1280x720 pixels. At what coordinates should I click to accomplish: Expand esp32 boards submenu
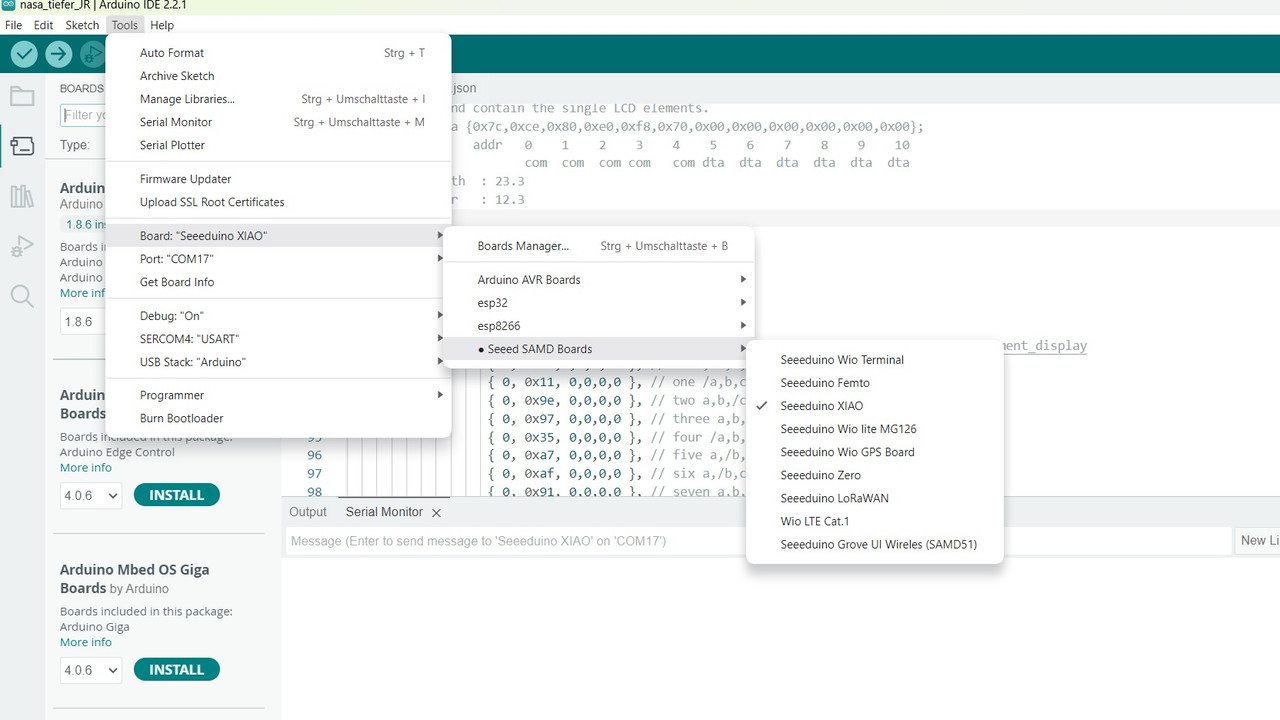coord(599,303)
